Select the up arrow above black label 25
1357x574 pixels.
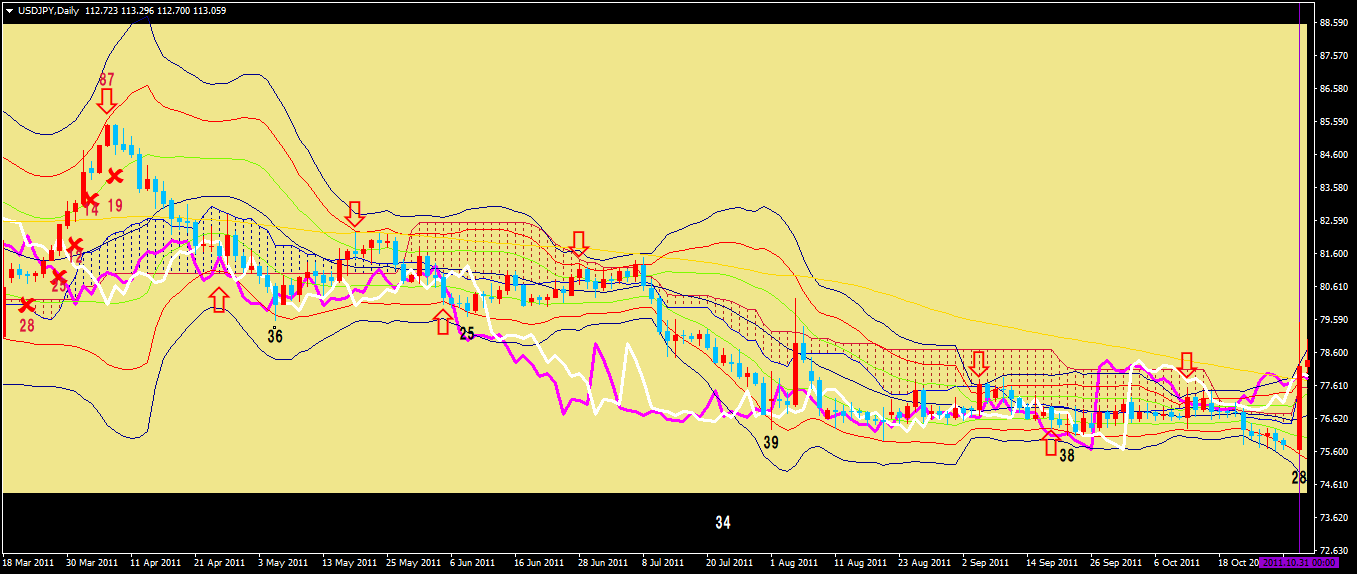point(443,321)
